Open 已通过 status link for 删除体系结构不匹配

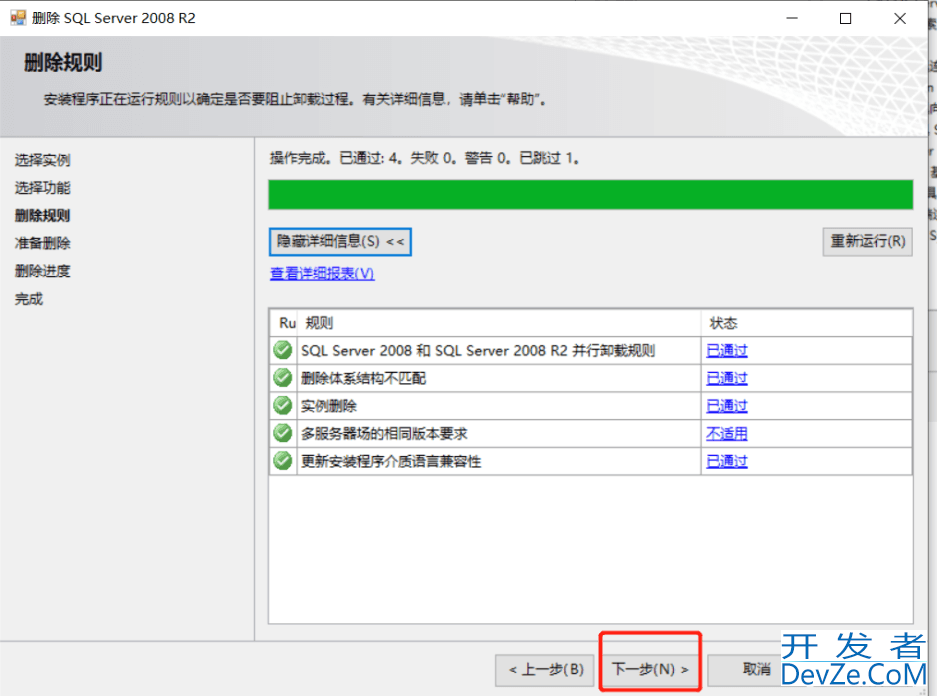727,378
